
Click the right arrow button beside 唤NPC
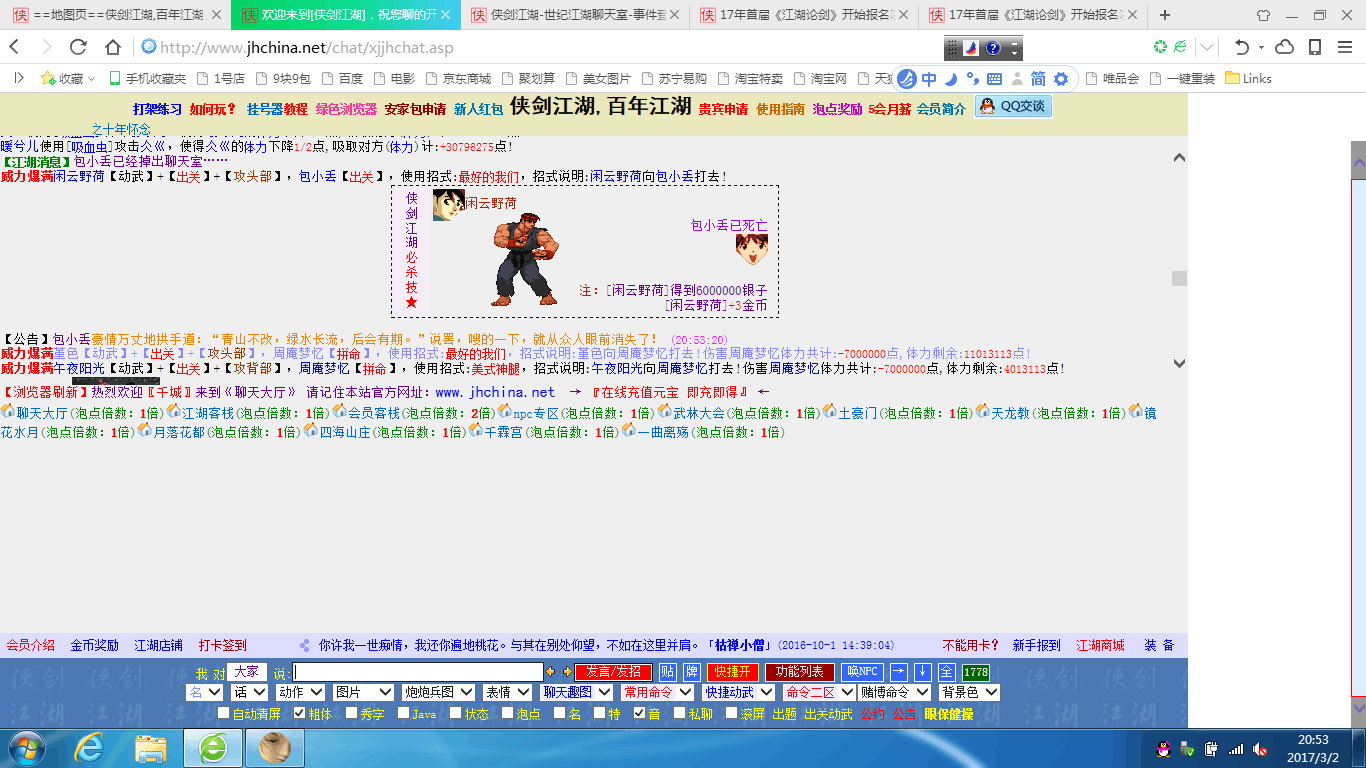pyautogui.click(x=899, y=672)
